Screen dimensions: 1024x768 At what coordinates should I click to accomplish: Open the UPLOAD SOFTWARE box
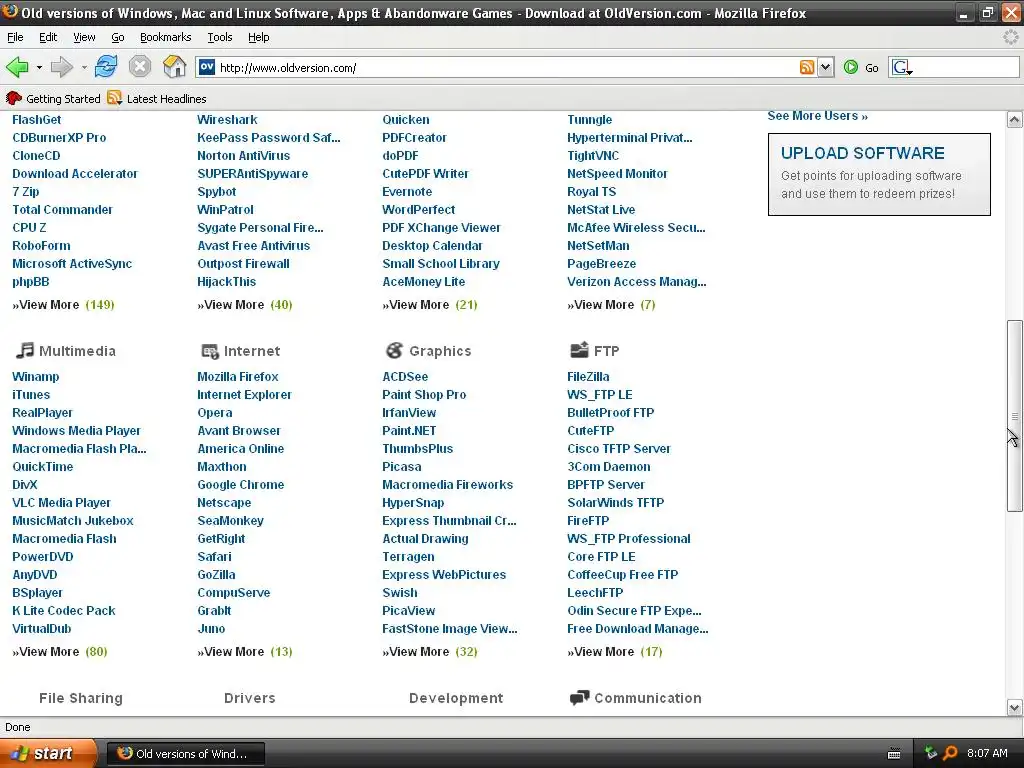point(879,174)
